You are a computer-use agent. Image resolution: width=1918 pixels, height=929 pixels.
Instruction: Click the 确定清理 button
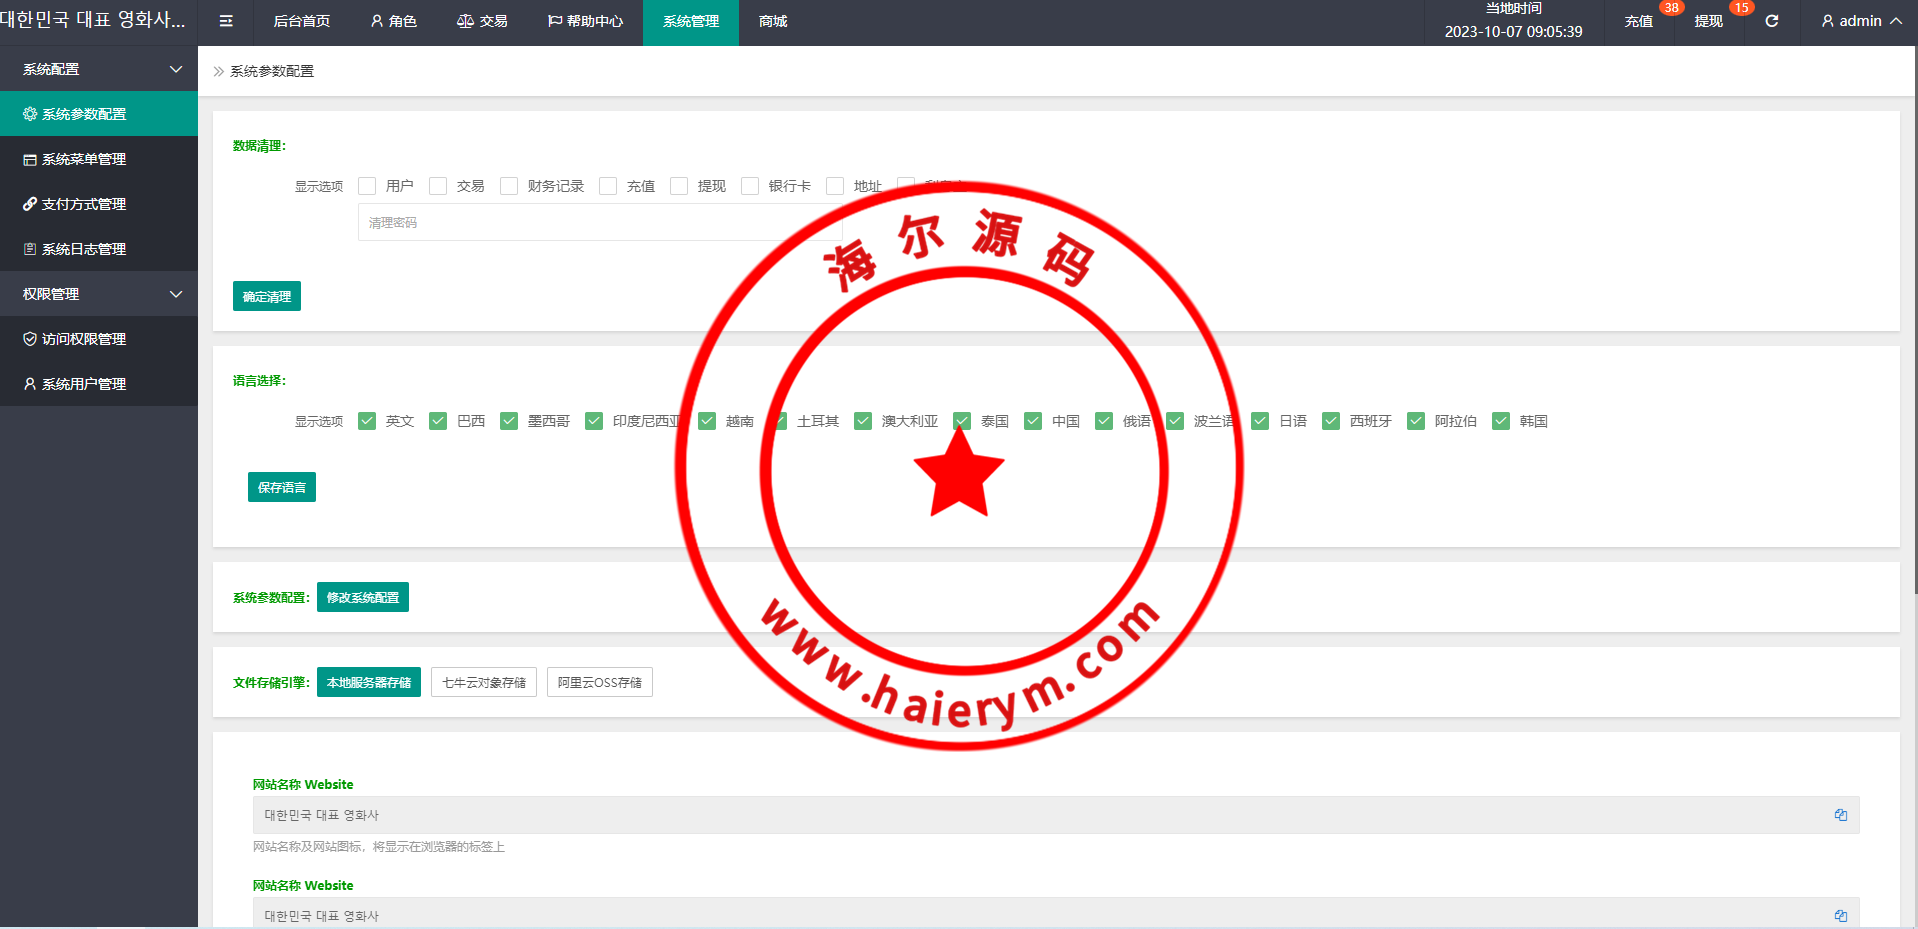(x=266, y=296)
